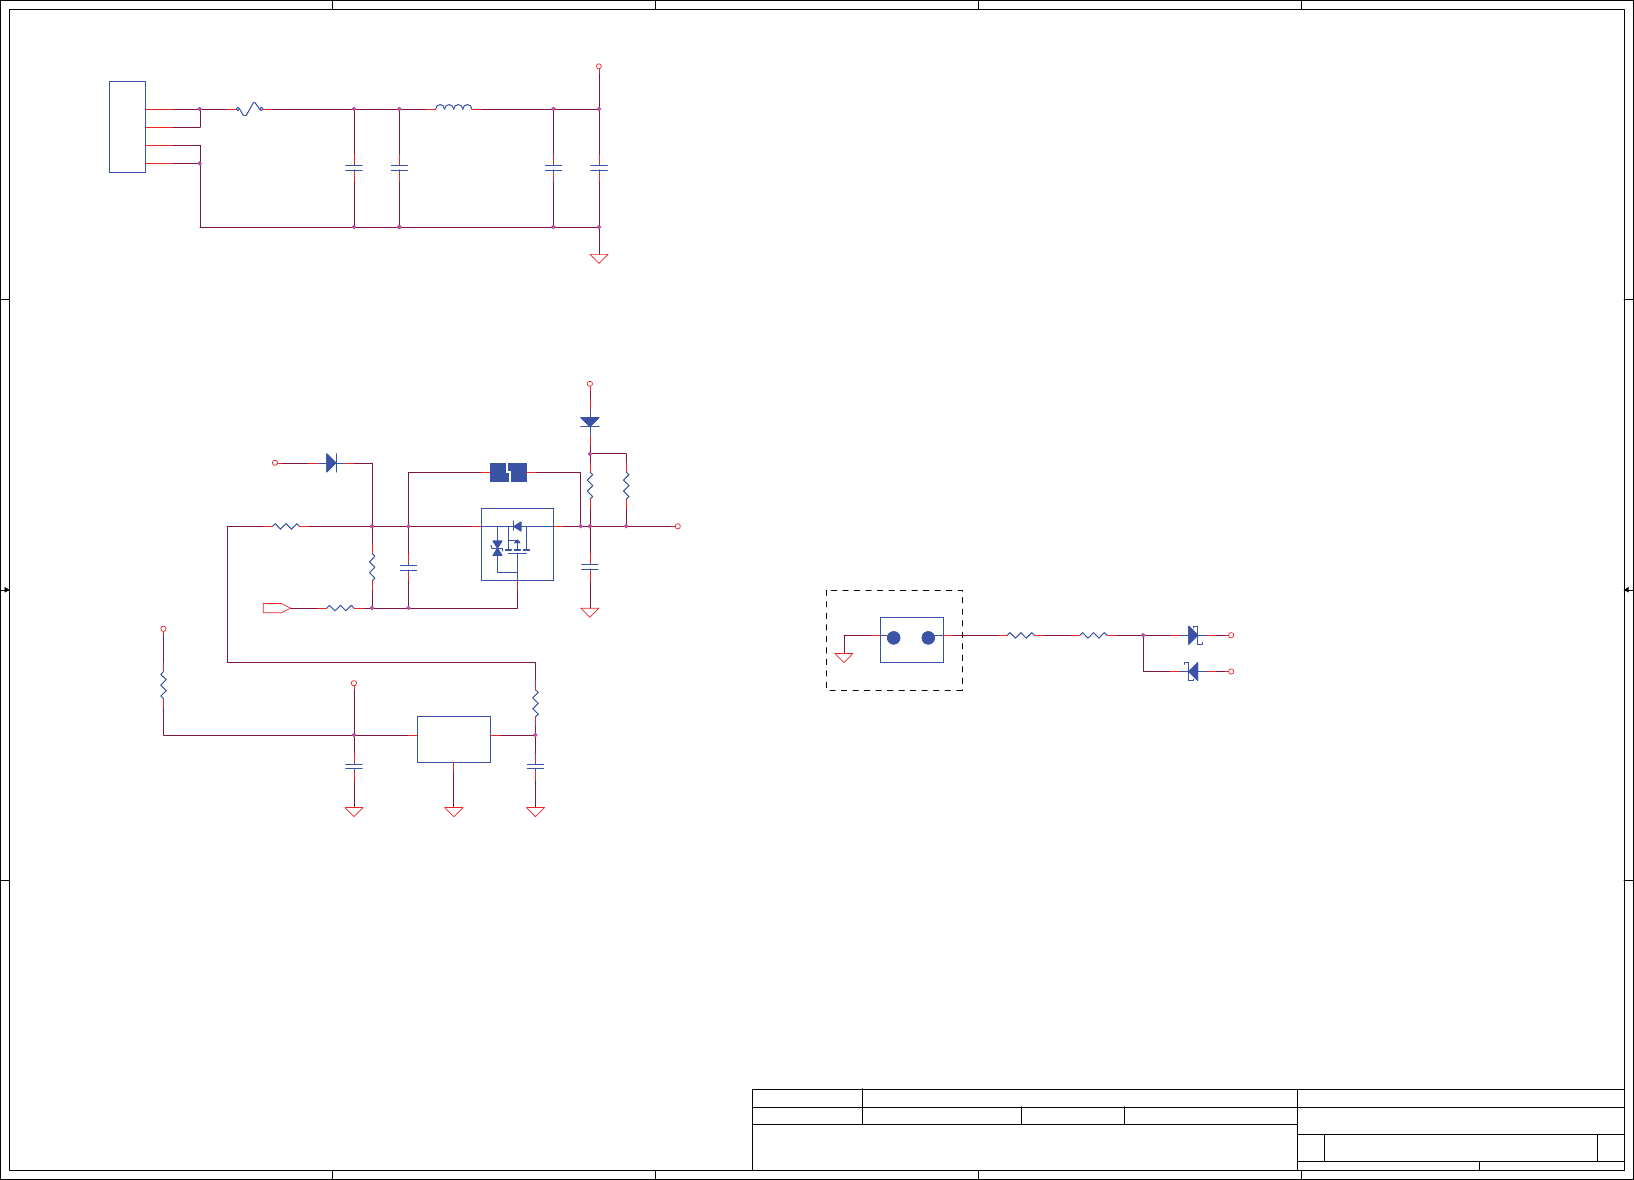1634x1180 pixels.
Task: Select the two-dot pad component
Action: [912, 639]
